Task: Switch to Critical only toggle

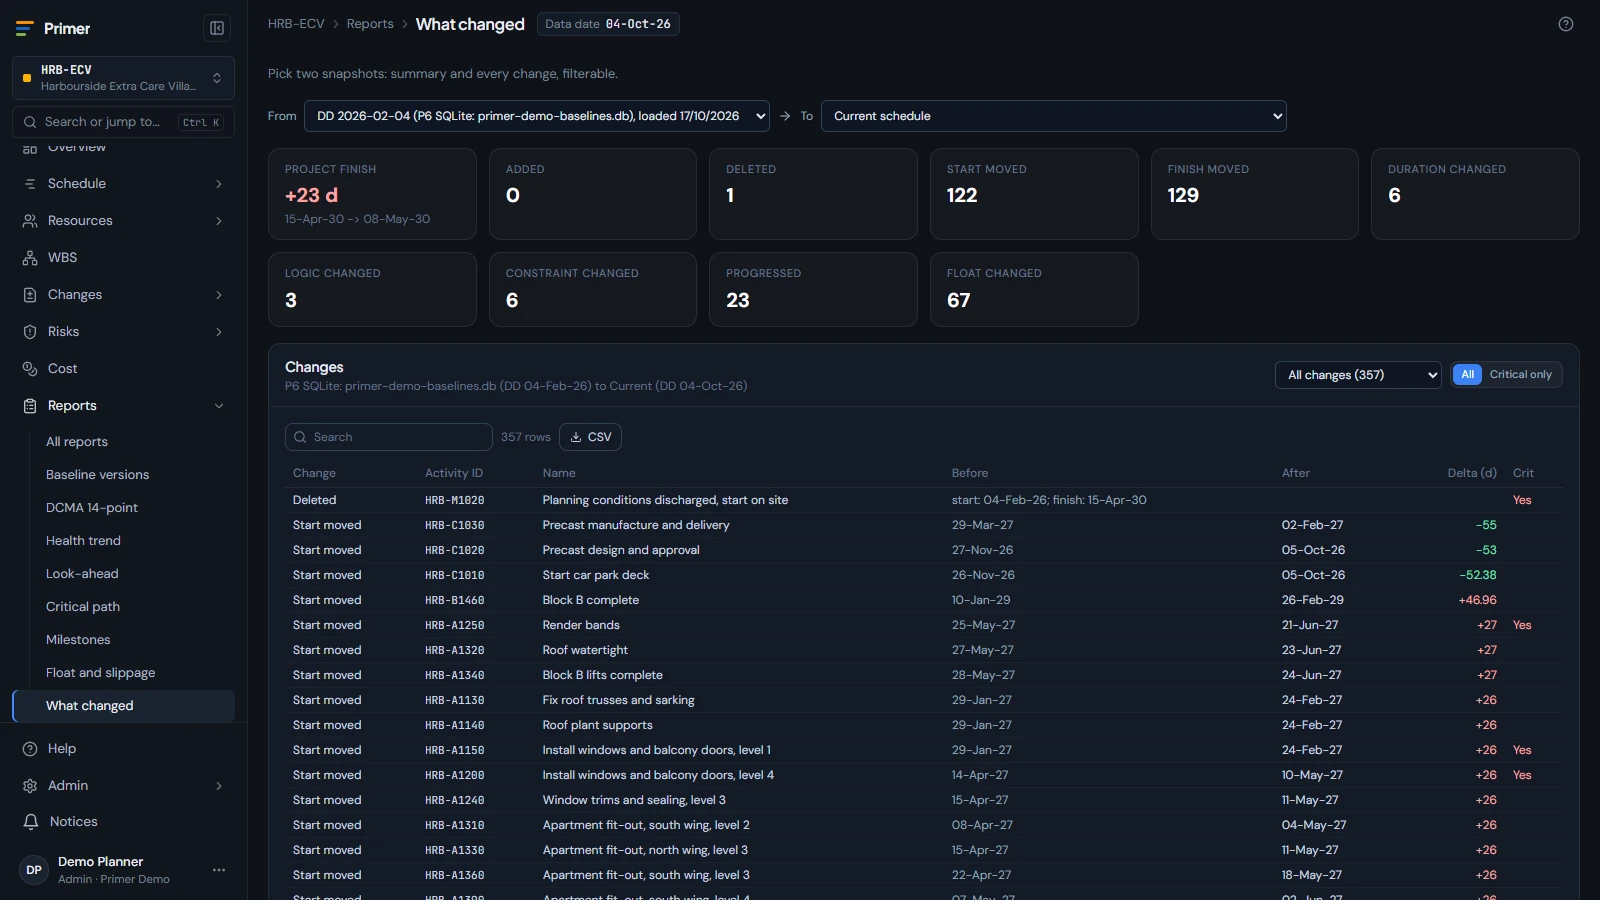Action: pos(1520,375)
